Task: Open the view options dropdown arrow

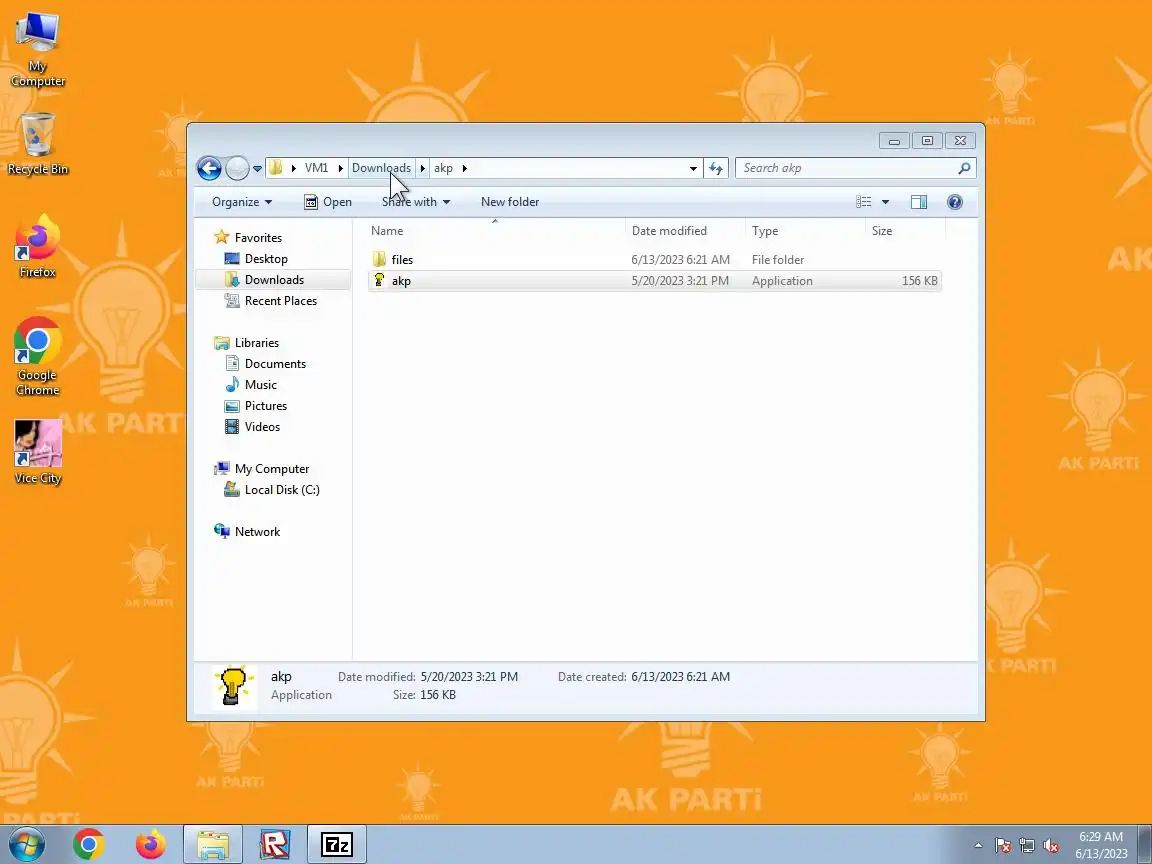Action: pyautogui.click(x=885, y=202)
